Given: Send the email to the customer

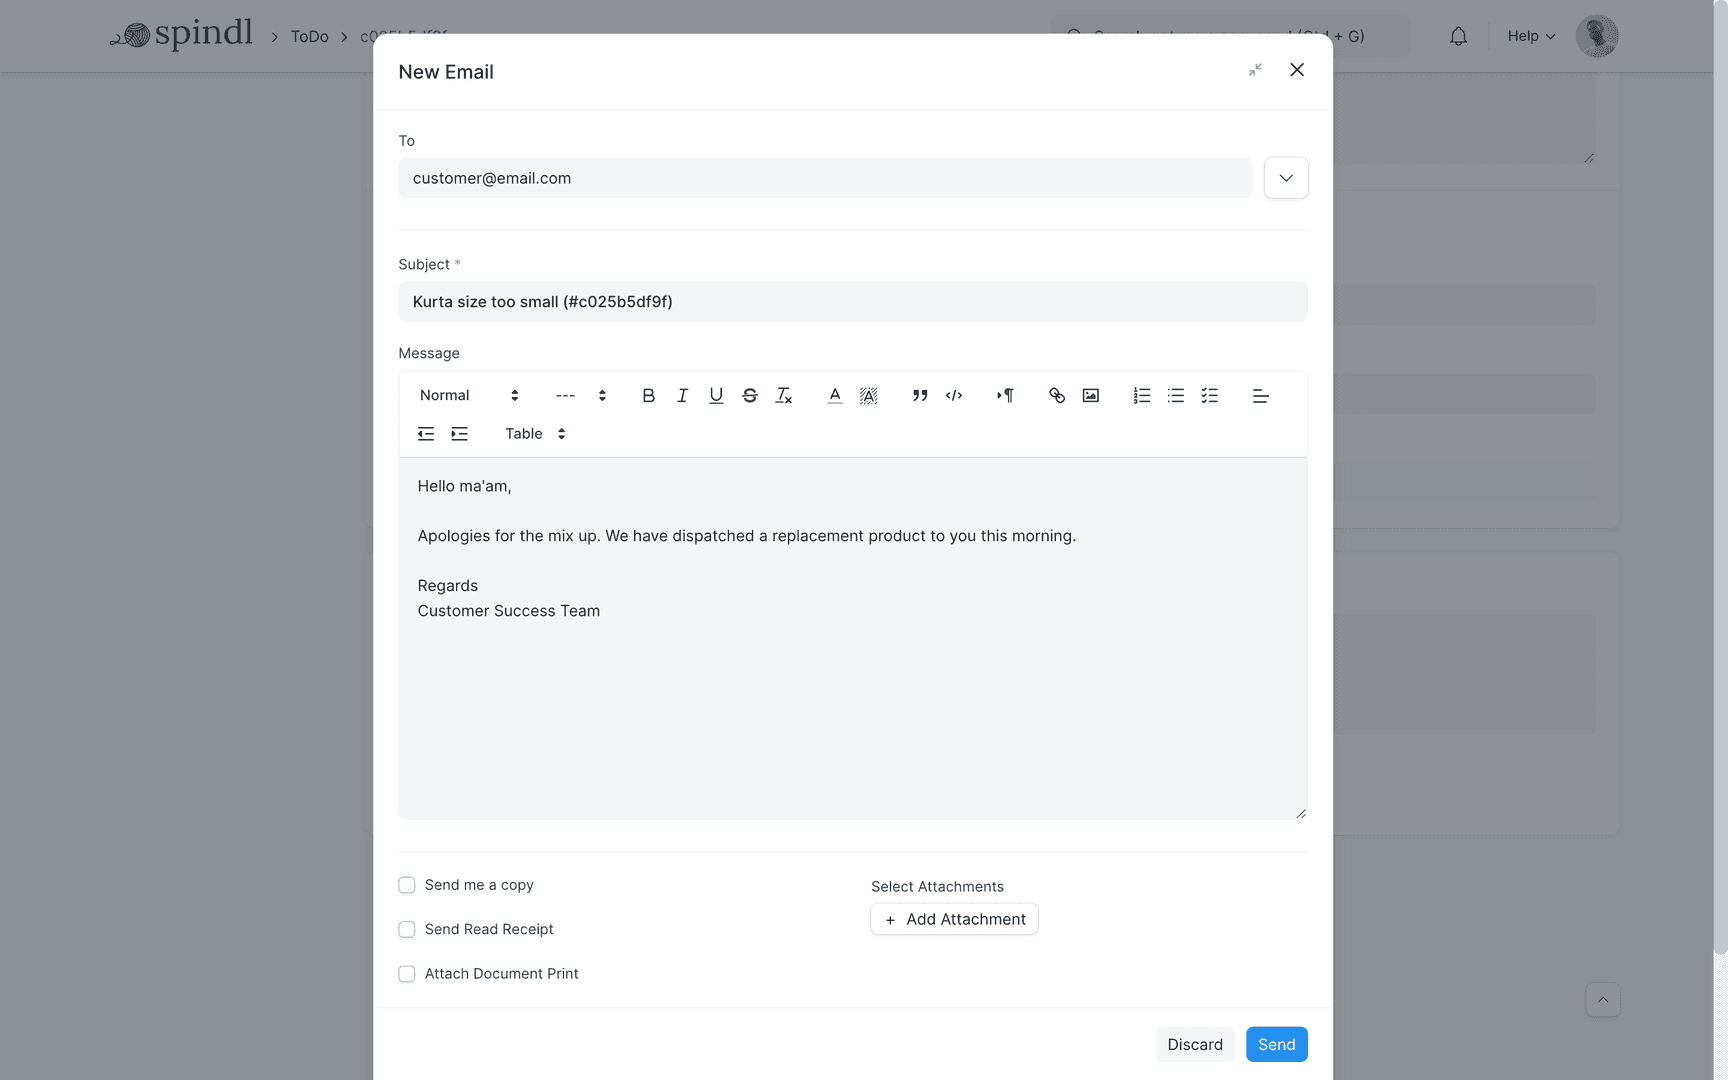Looking at the screenshot, I should tap(1276, 1044).
